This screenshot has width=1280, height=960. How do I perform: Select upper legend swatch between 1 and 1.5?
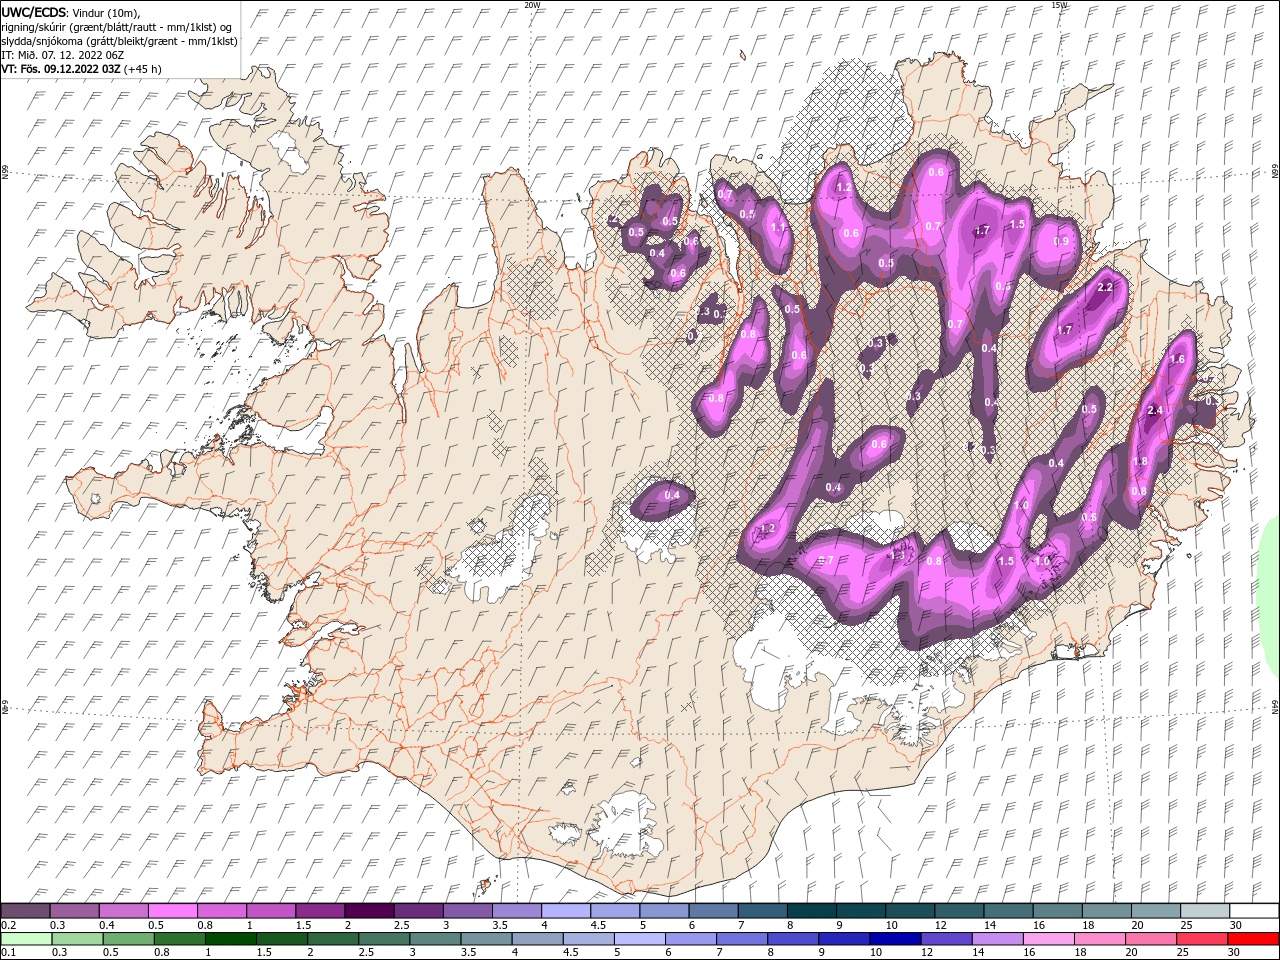pos(271,911)
